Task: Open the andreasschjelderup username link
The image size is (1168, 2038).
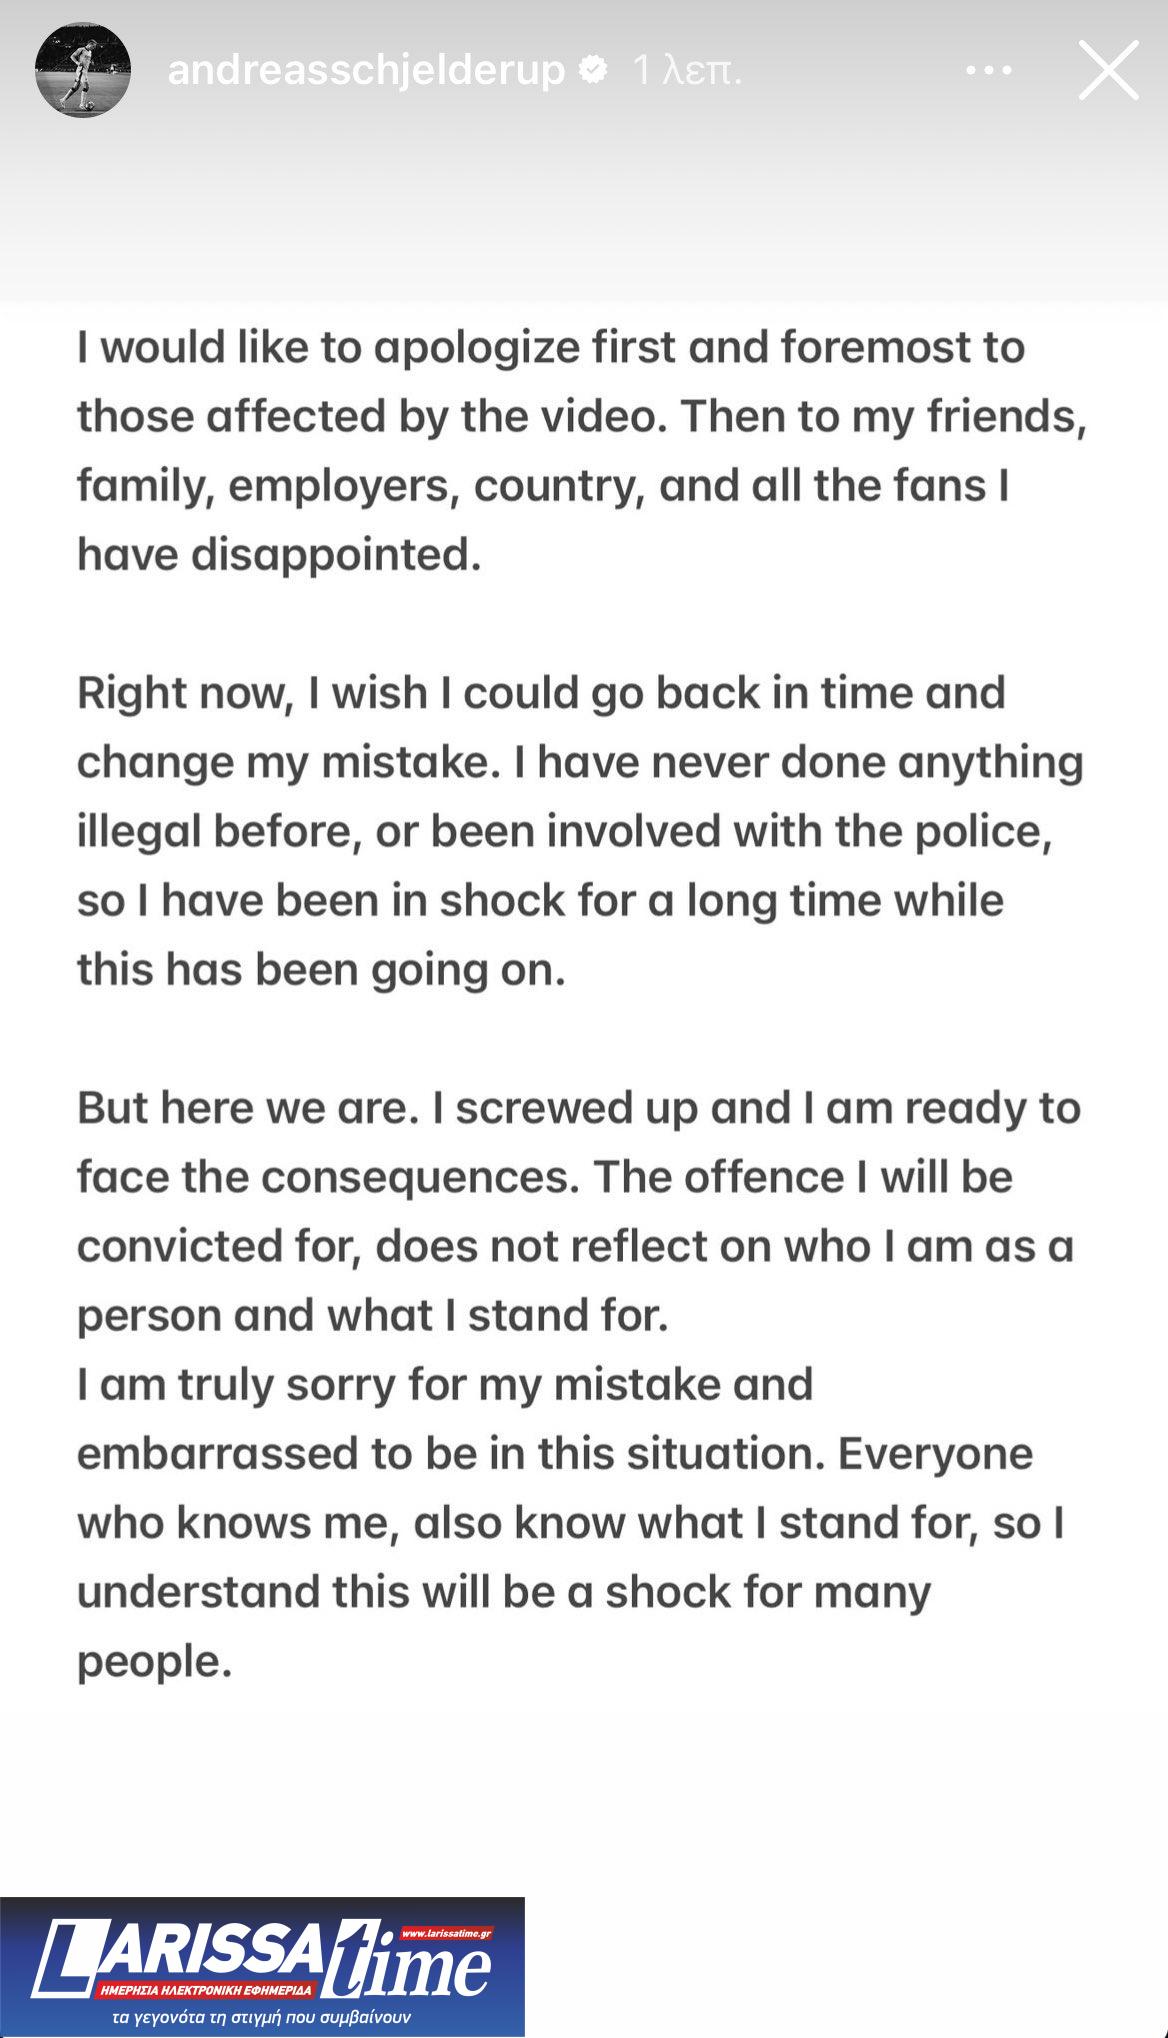Action: pos(366,70)
